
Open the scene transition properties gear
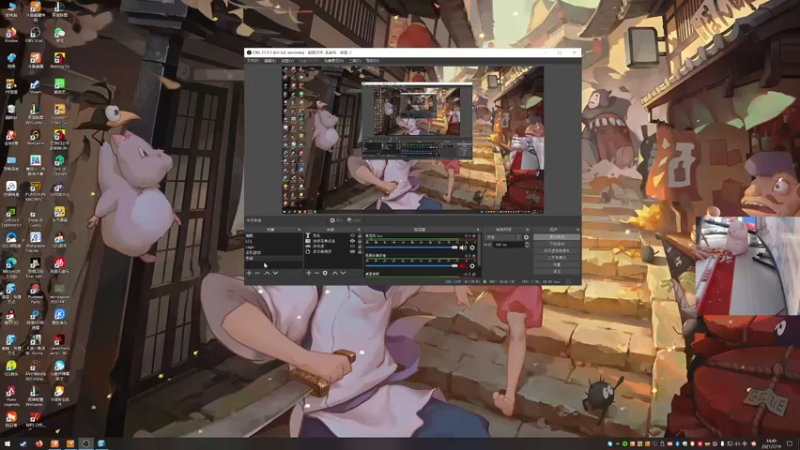526,237
